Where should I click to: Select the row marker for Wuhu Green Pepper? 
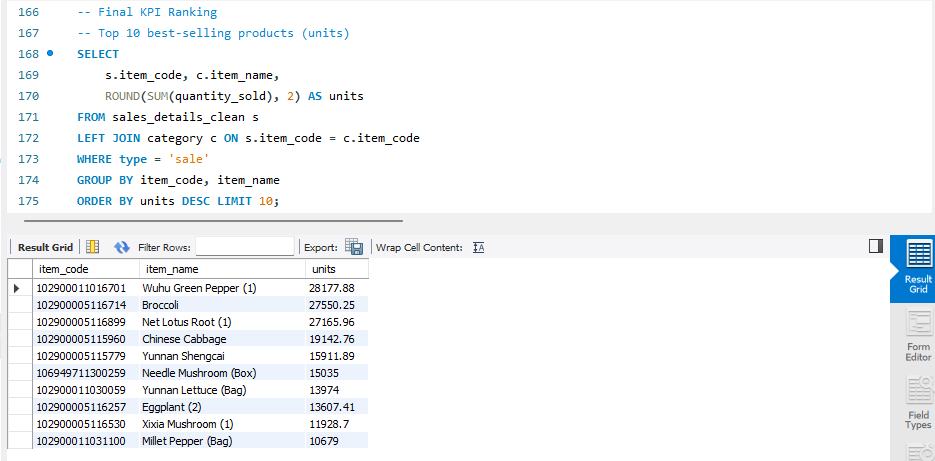[x=17, y=288]
